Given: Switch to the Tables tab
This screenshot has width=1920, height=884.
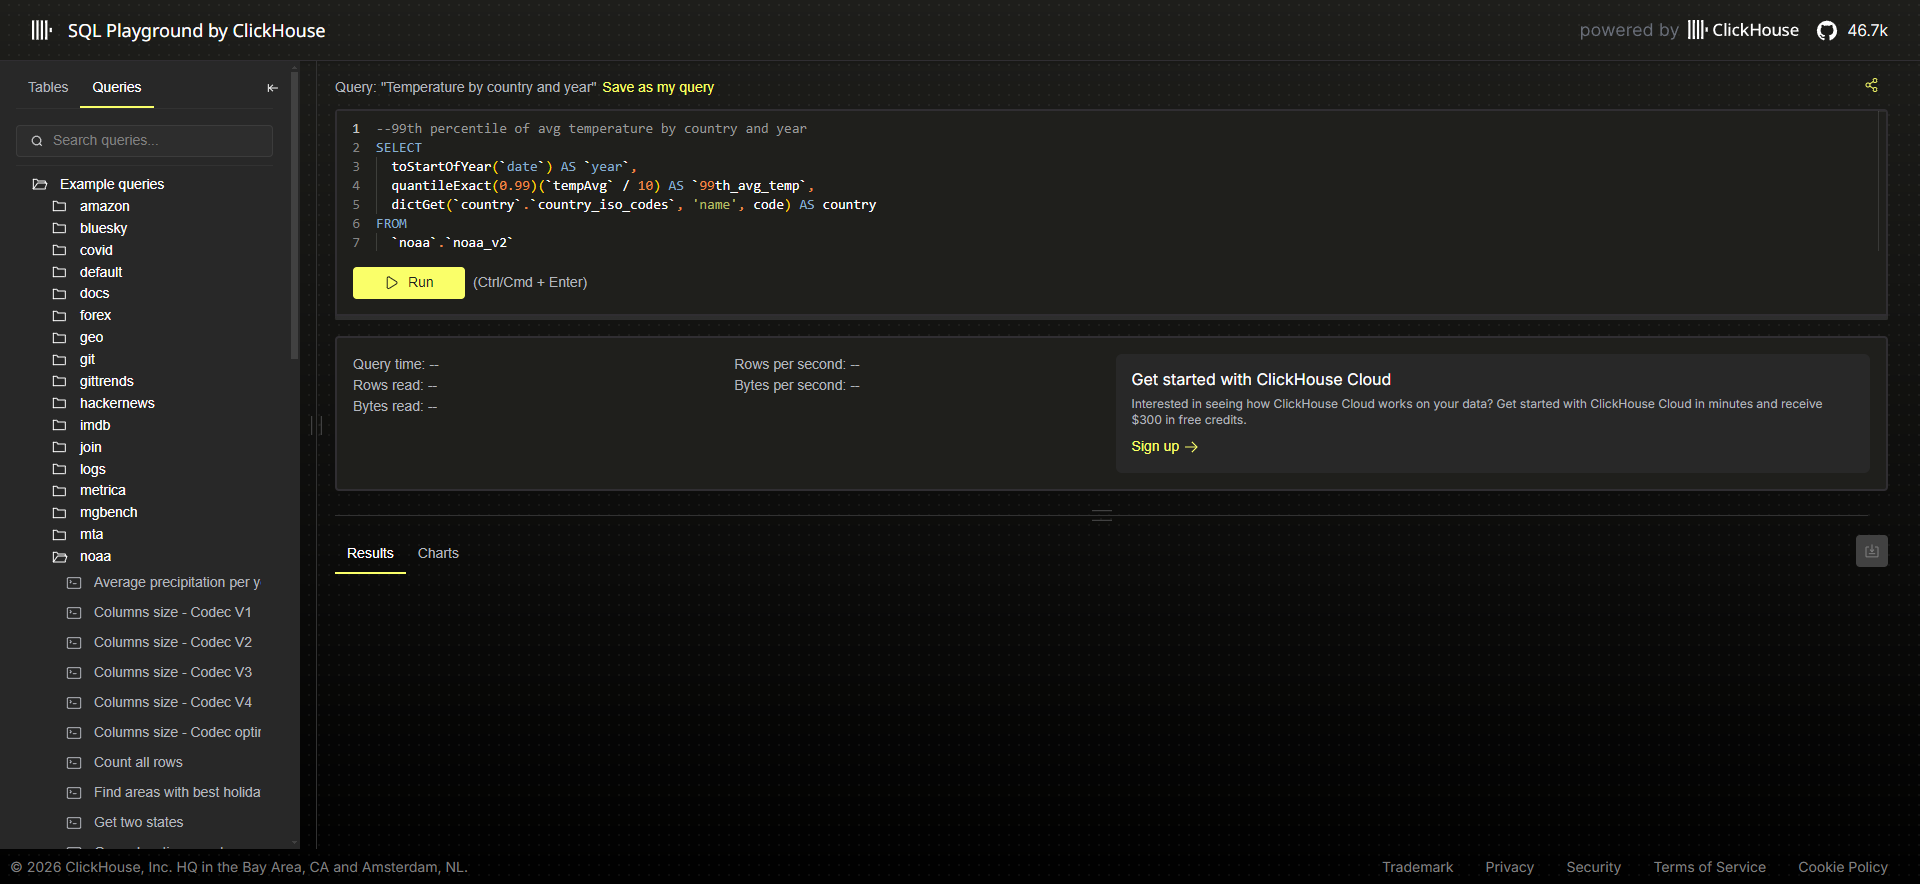Looking at the screenshot, I should tap(48, 87).
